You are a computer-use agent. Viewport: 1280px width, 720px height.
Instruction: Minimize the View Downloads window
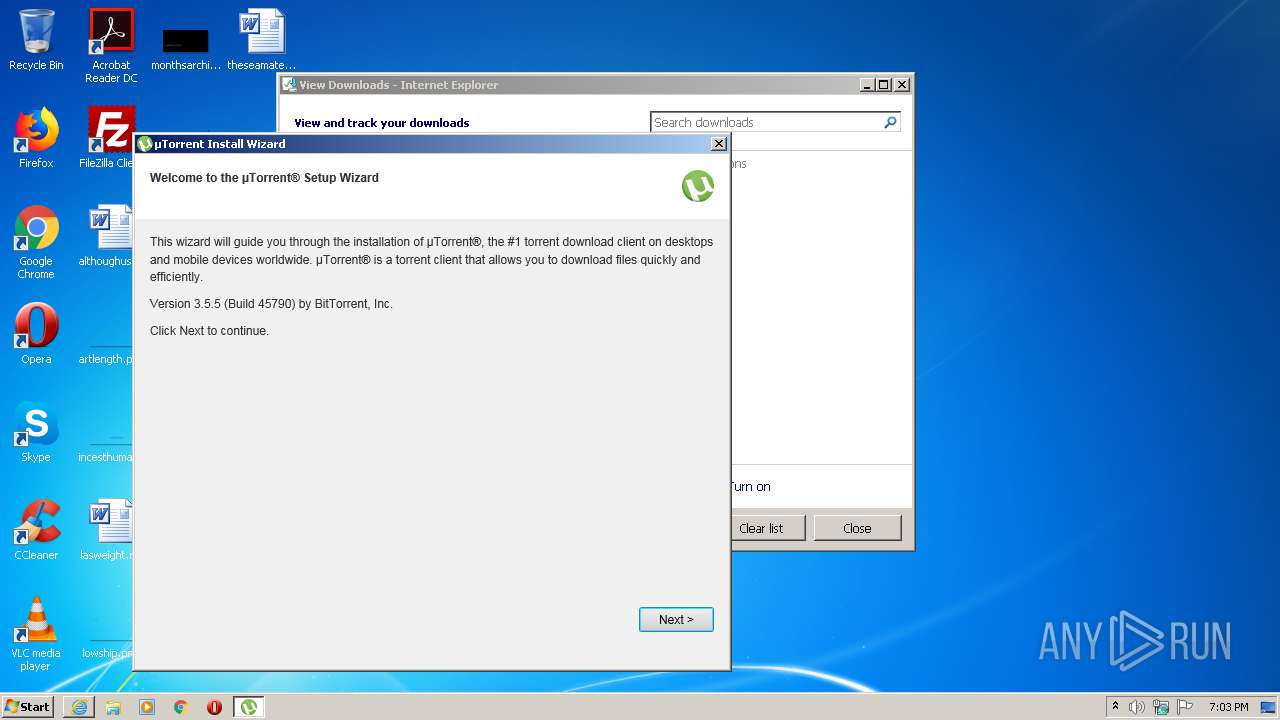click(867, 85)
